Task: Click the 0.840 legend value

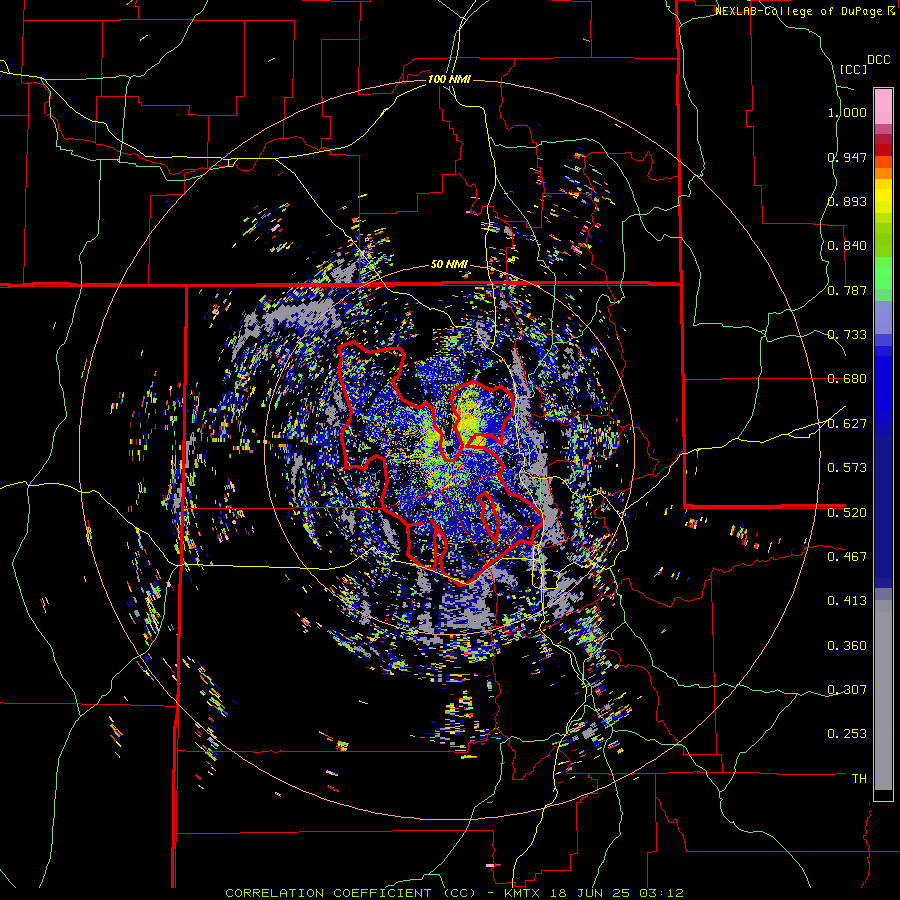Action: [847, 246]
